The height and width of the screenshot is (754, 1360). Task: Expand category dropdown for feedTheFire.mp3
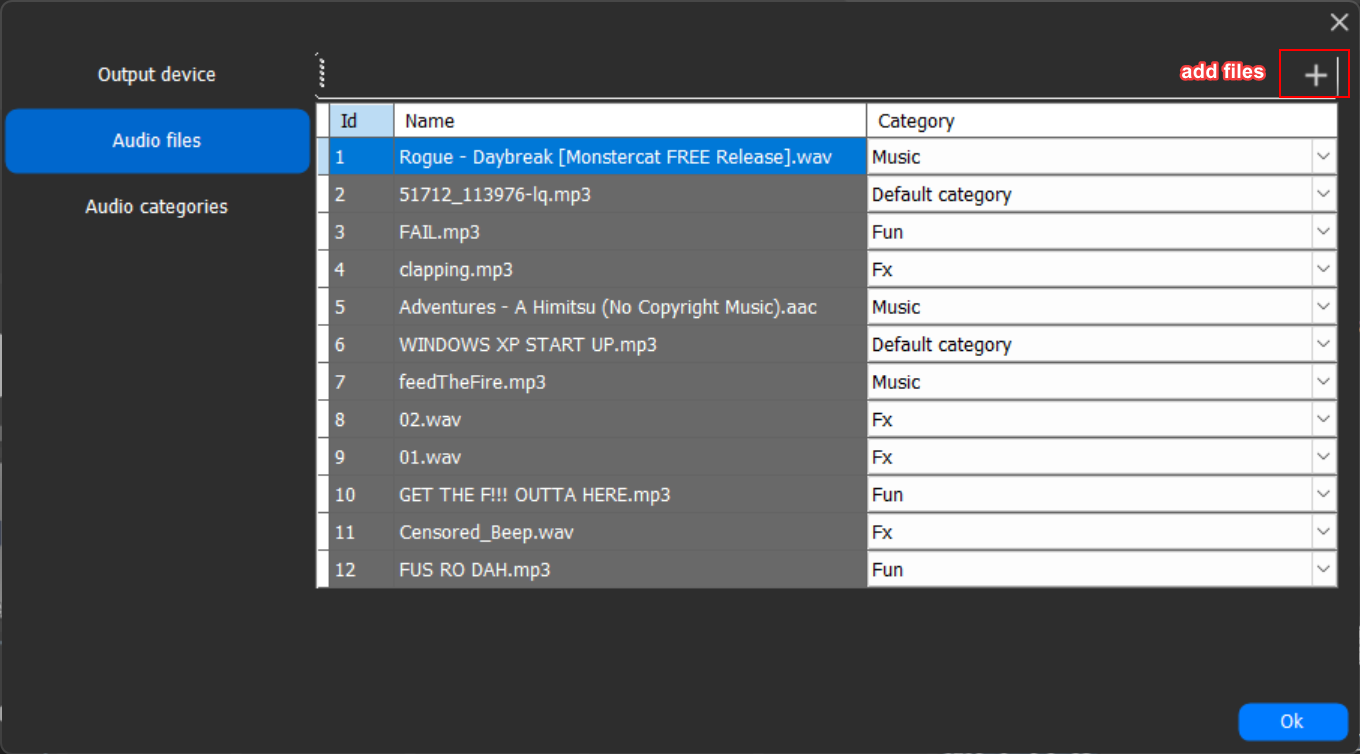pyautogui.click(x=1324, y=382)
